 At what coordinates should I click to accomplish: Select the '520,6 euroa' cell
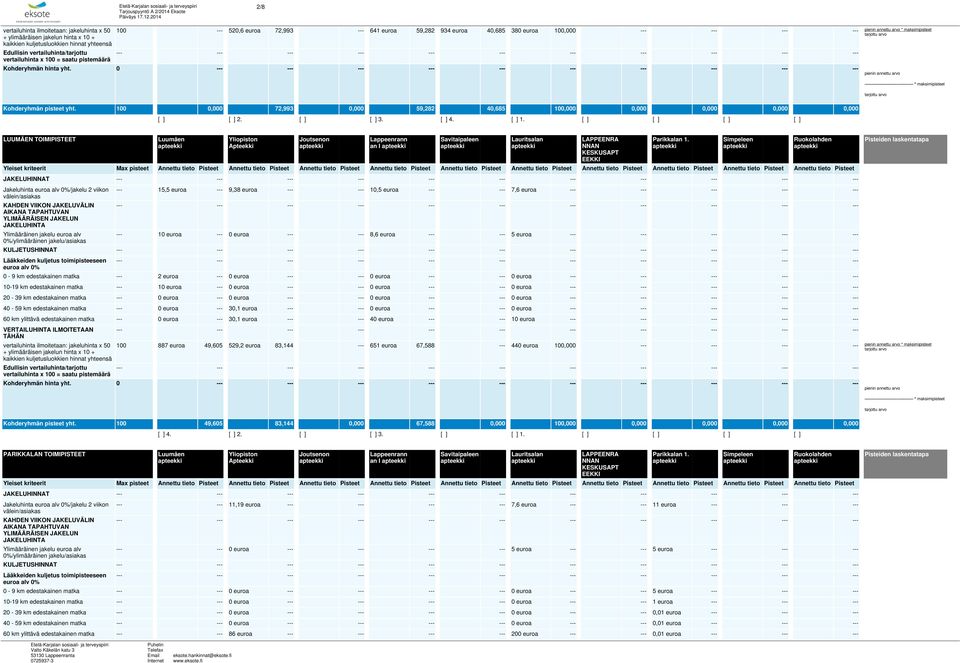(244, 30)
